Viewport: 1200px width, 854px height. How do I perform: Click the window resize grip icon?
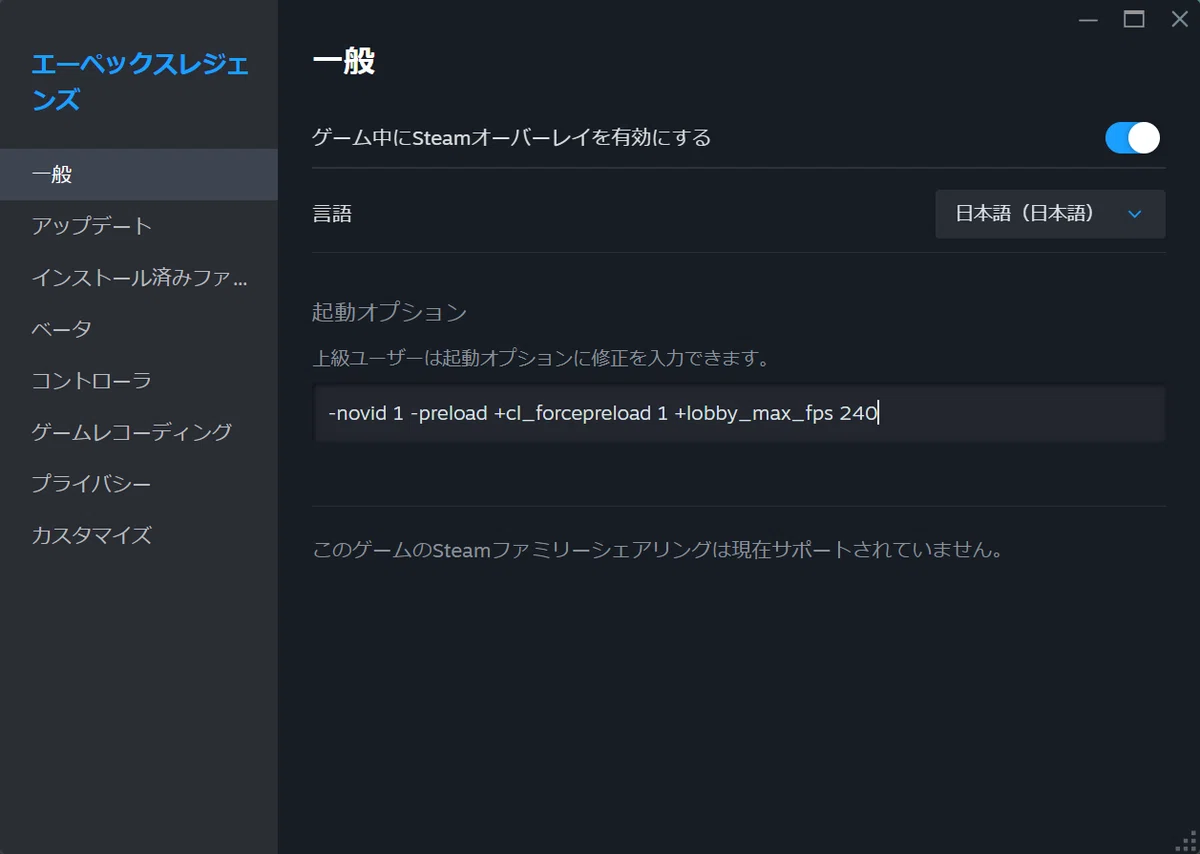click(1187, 841)
